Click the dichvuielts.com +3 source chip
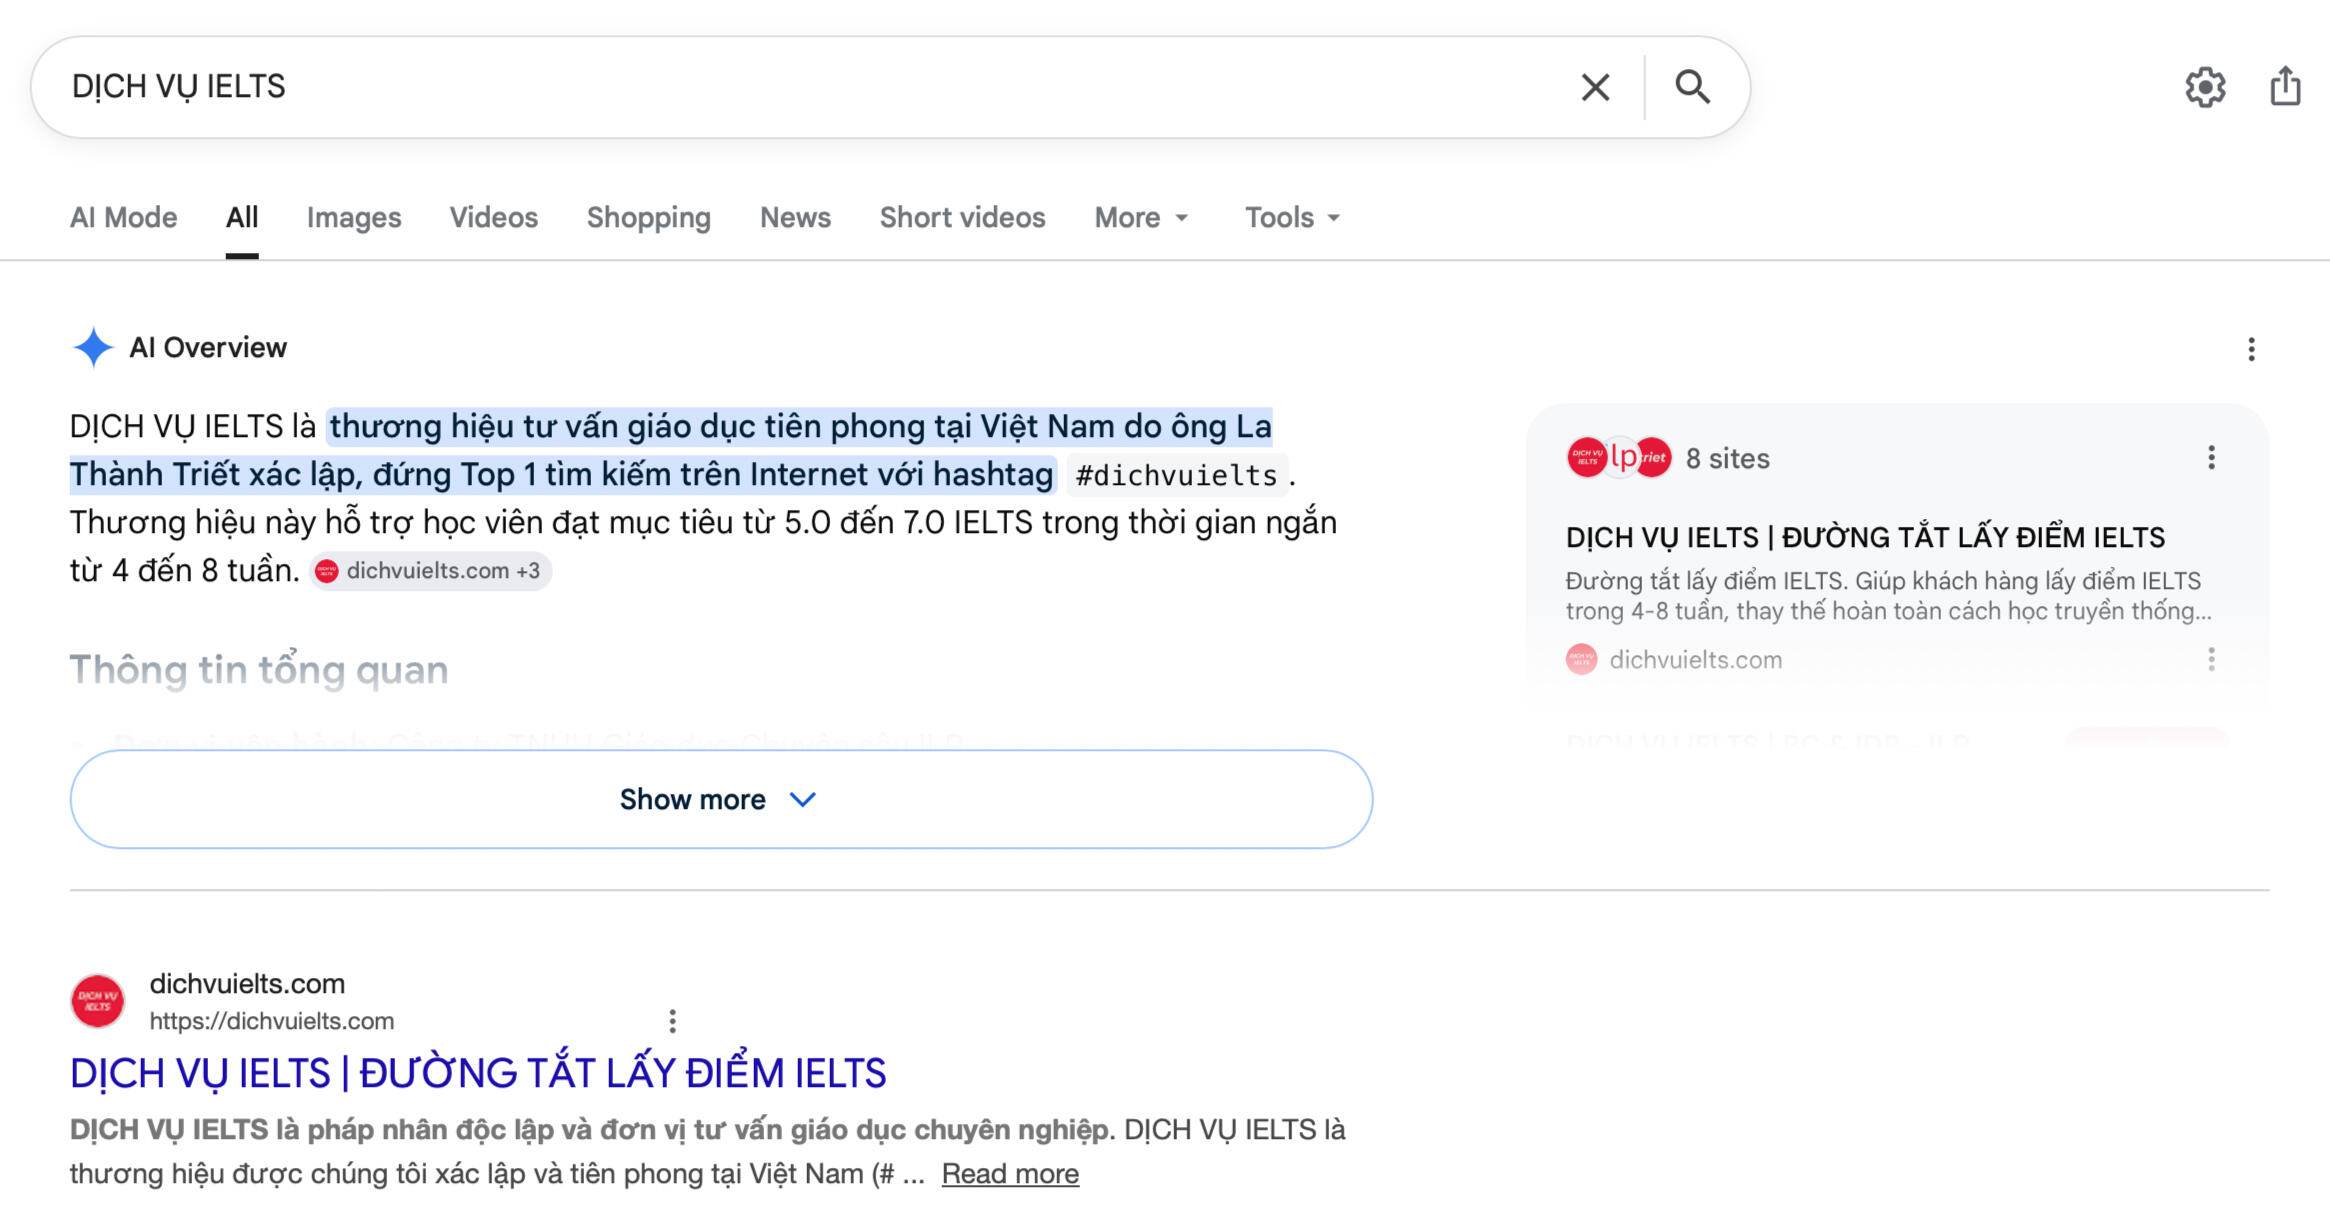The image size is (2330, 1216). 430,571
